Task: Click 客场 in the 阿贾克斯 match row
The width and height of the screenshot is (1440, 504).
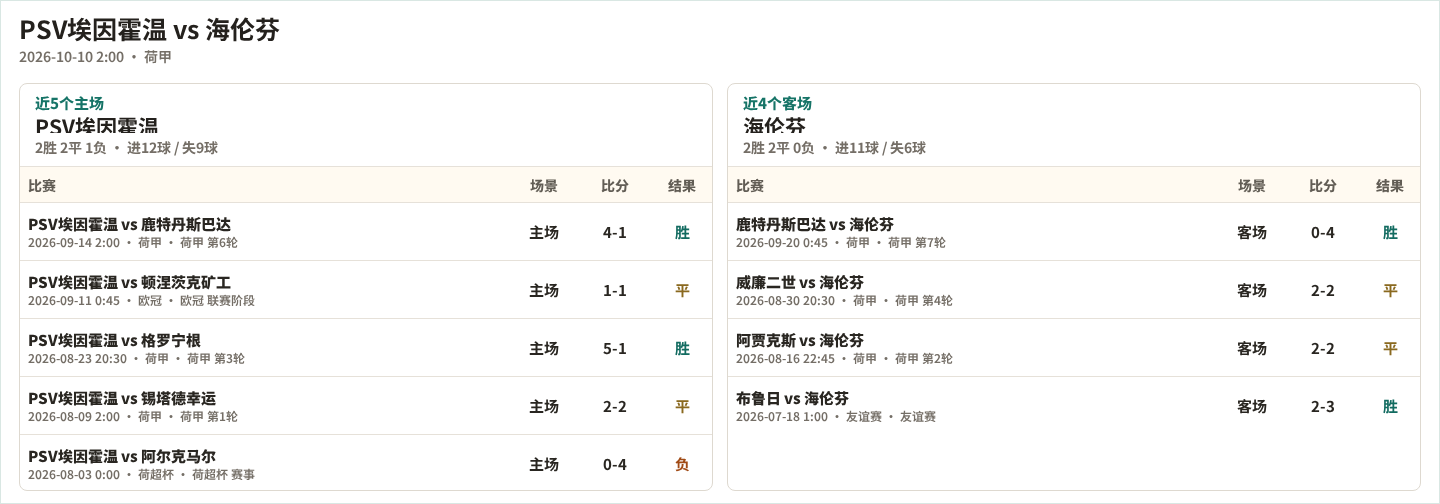Action: pyautogui.click(x=1252, y=349)
